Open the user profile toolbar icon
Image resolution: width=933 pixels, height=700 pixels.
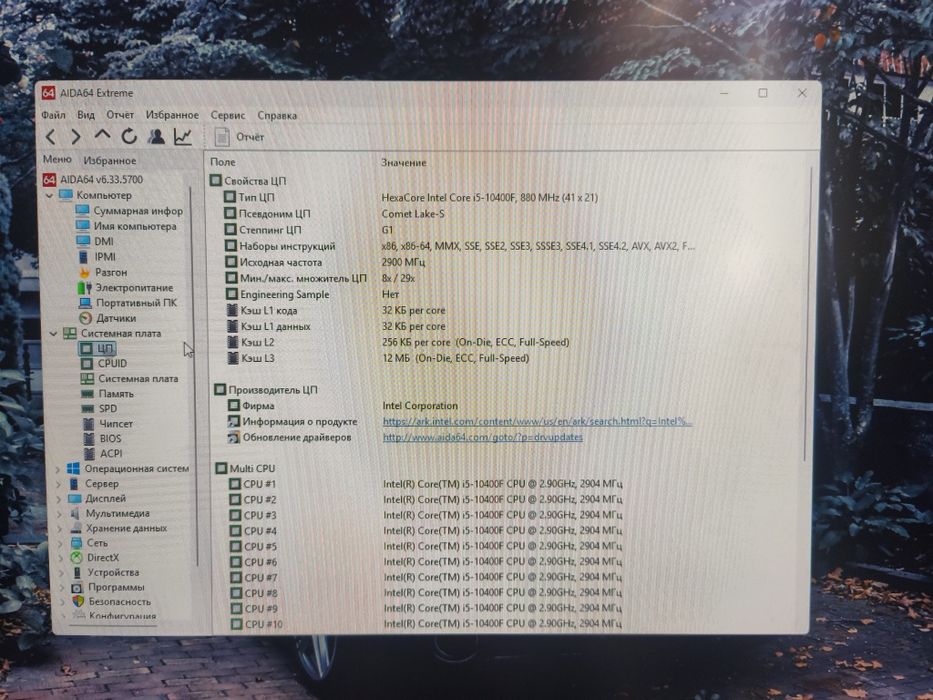[x=156, y=136]
